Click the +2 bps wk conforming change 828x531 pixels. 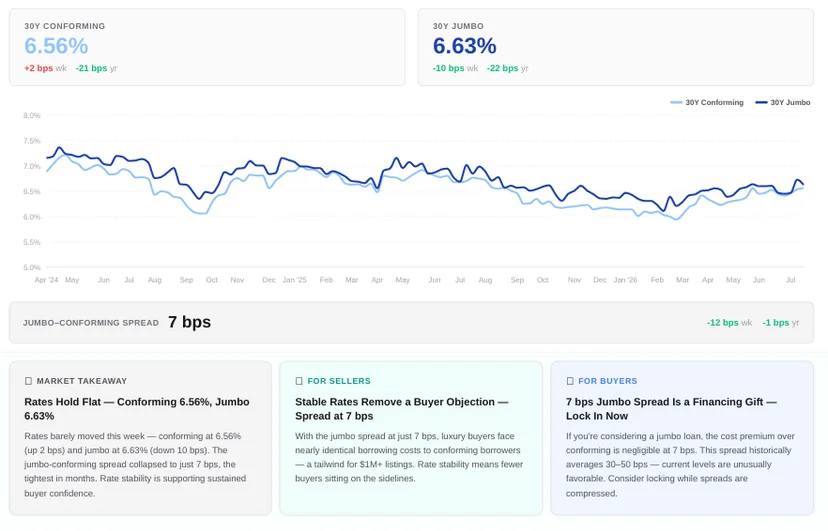(45, 68)
